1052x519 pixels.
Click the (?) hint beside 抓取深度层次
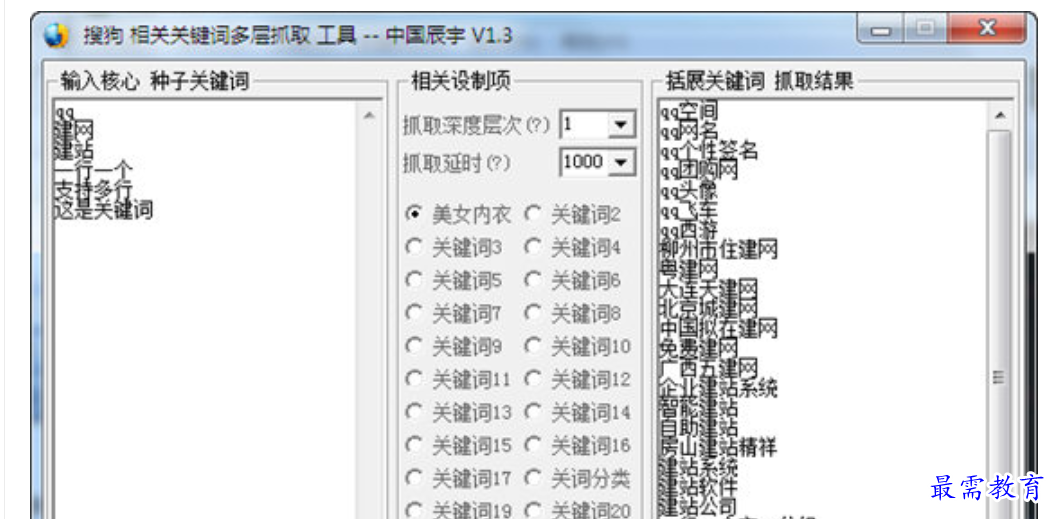tap(537, 125)
